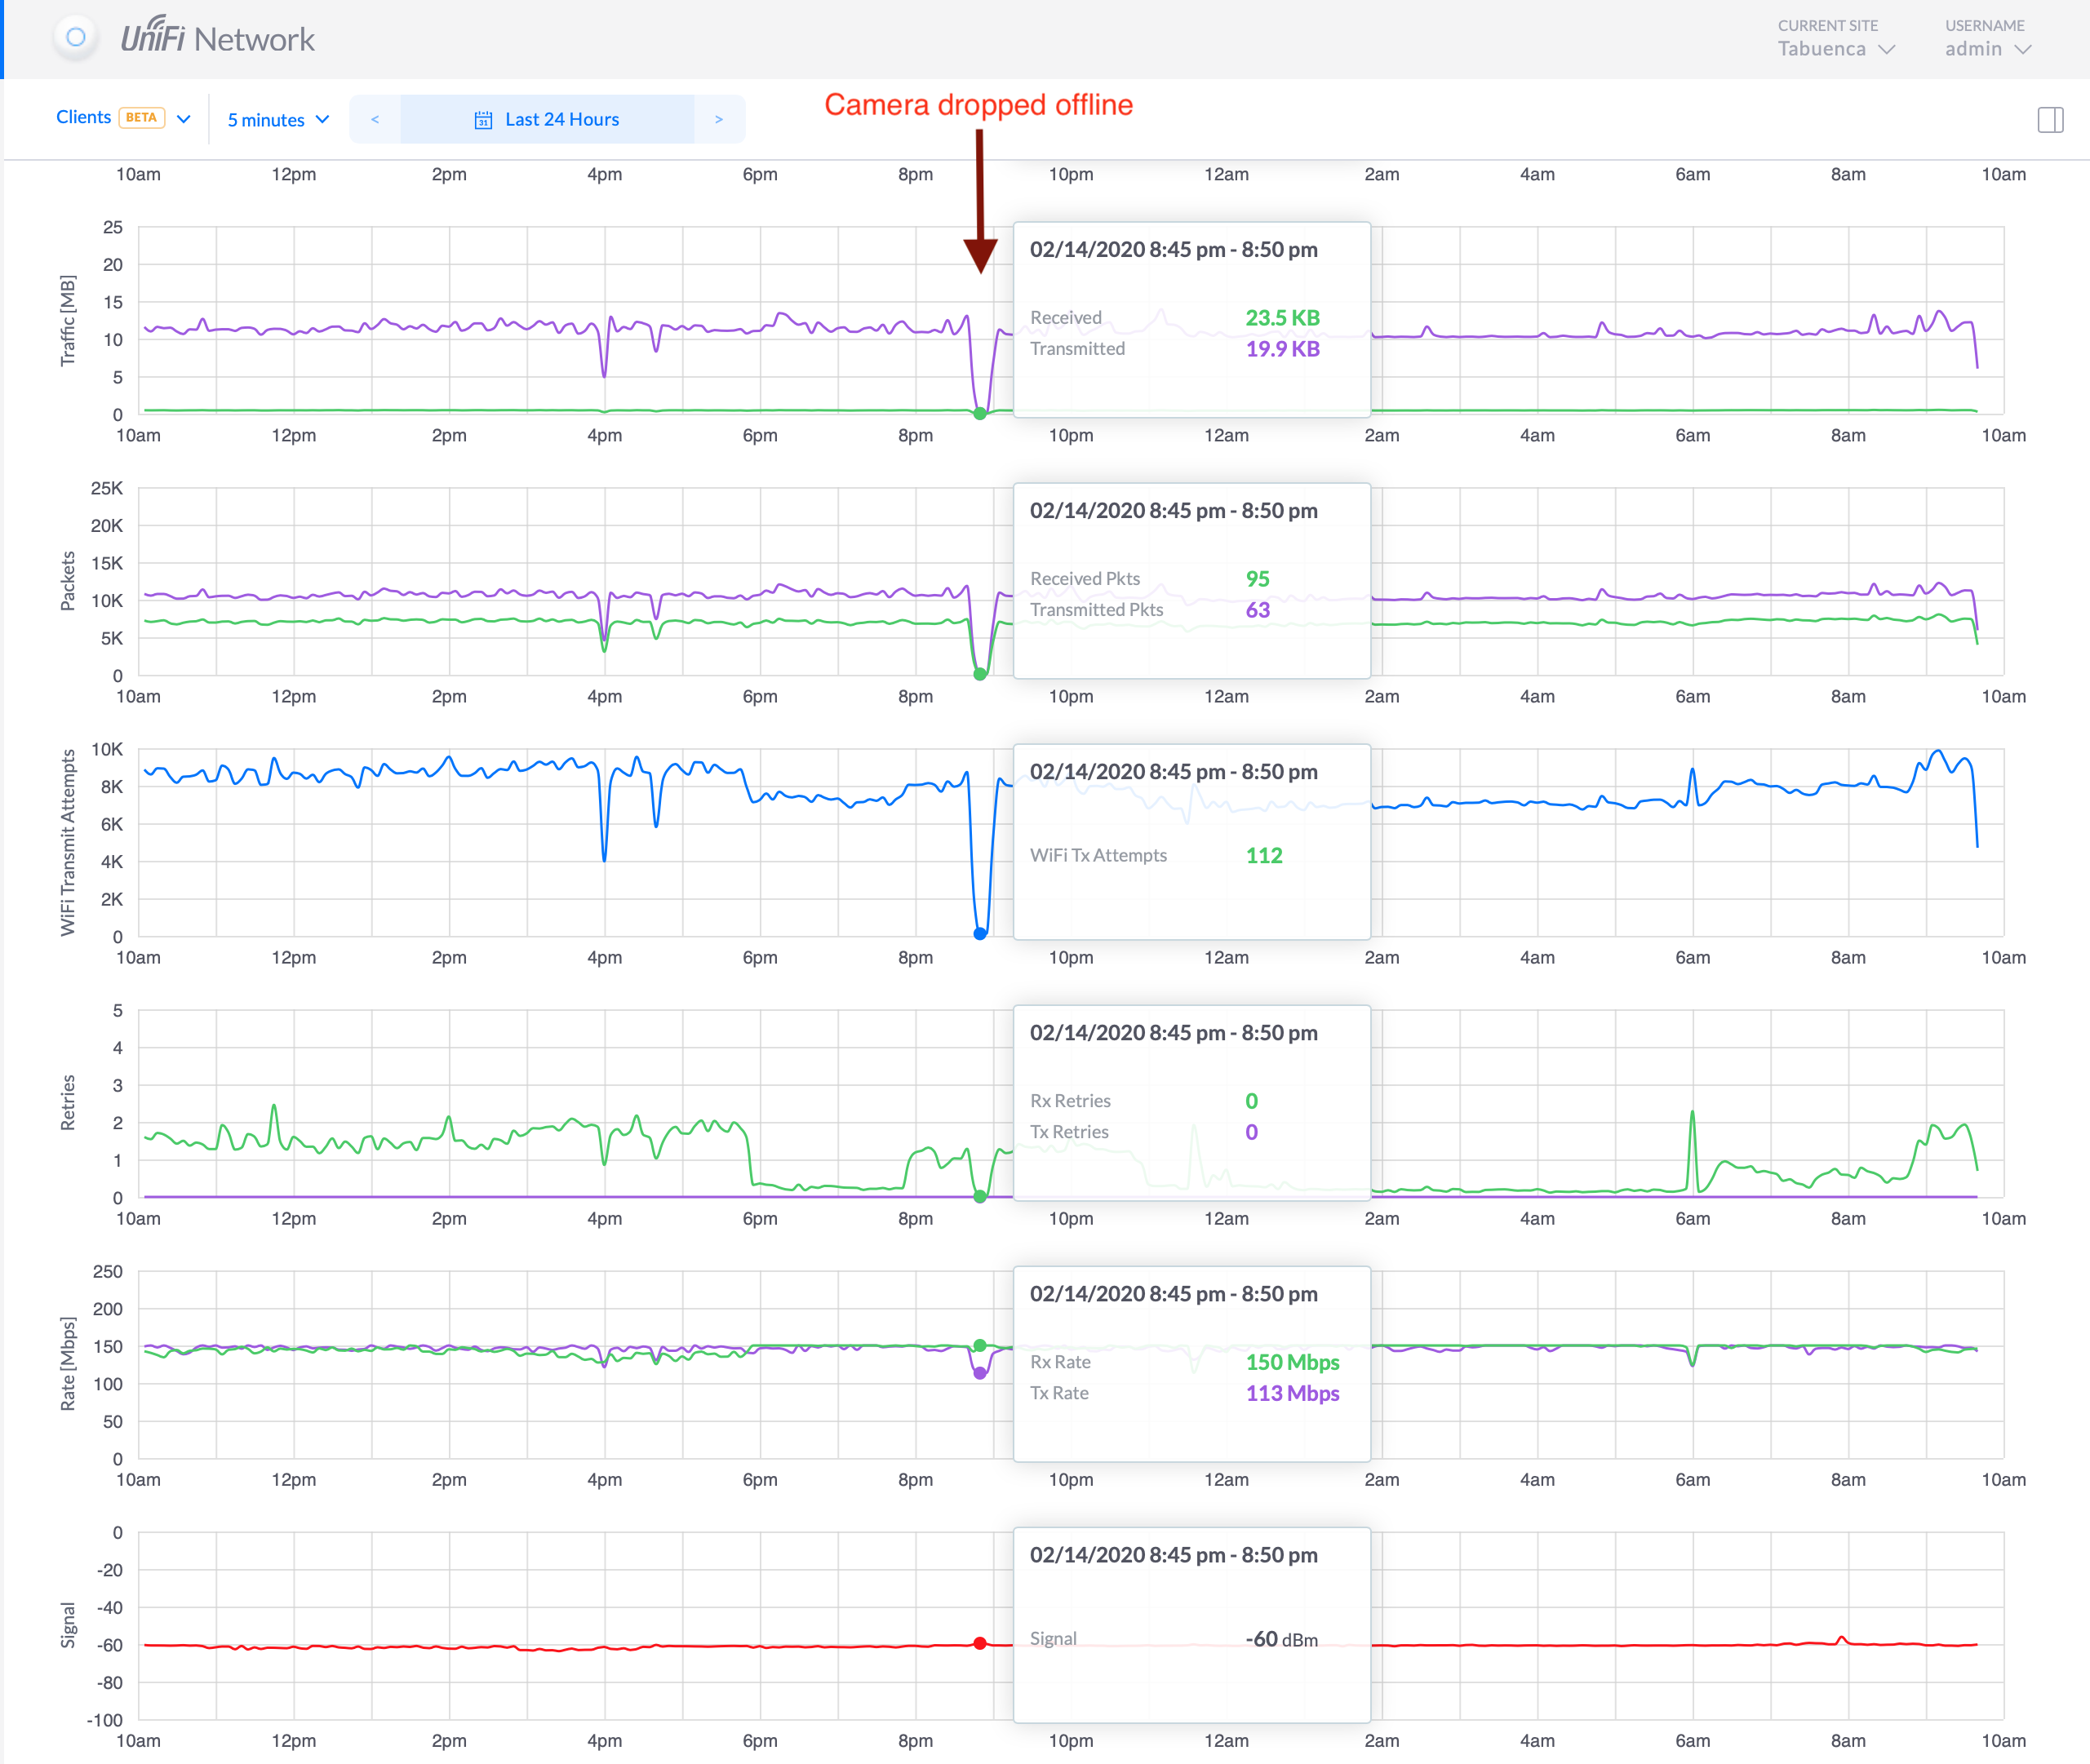Click the UniFi circular logo icon

[x=76, y=38]
